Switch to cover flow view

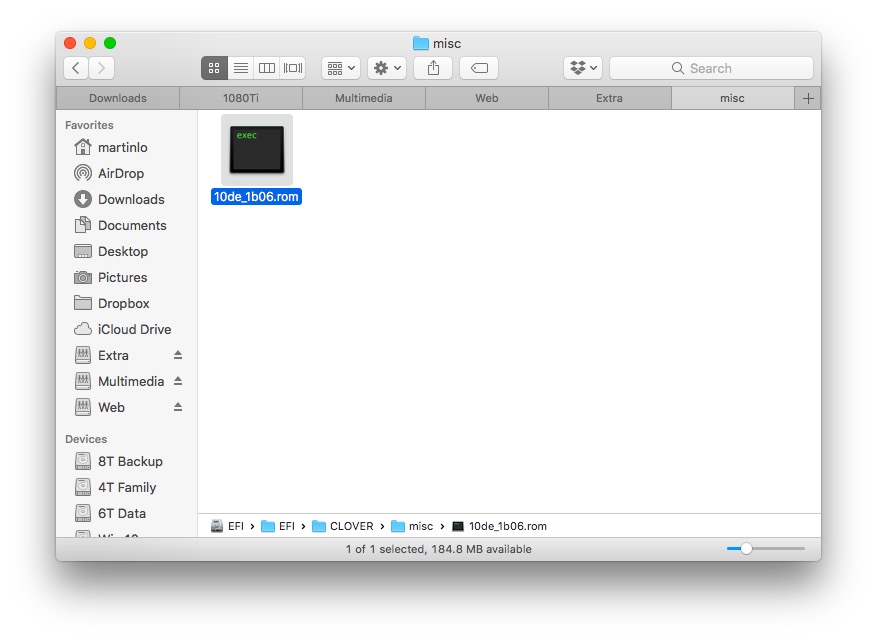[293, 68]
